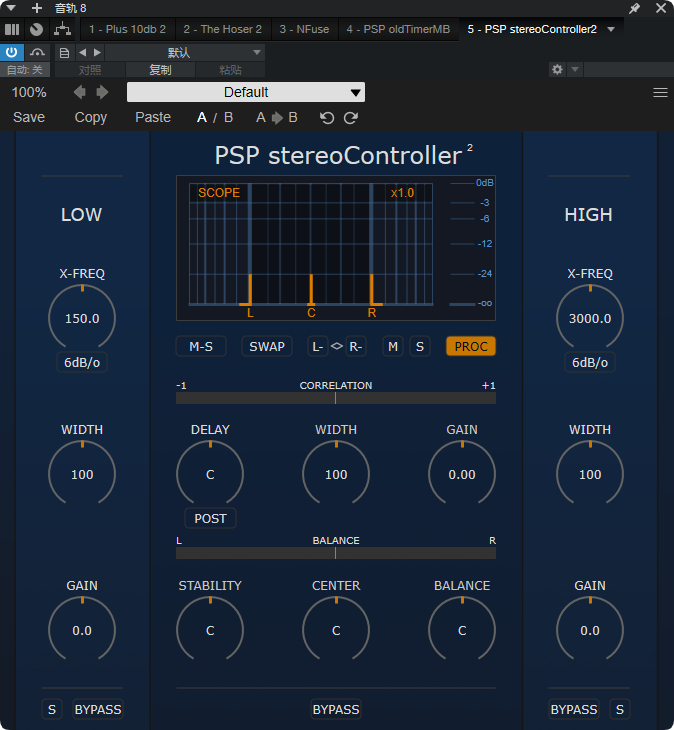The width and height of the screenshot is (674, 730).
Task: Click the add plus icon at top
Action: [37, 8]
